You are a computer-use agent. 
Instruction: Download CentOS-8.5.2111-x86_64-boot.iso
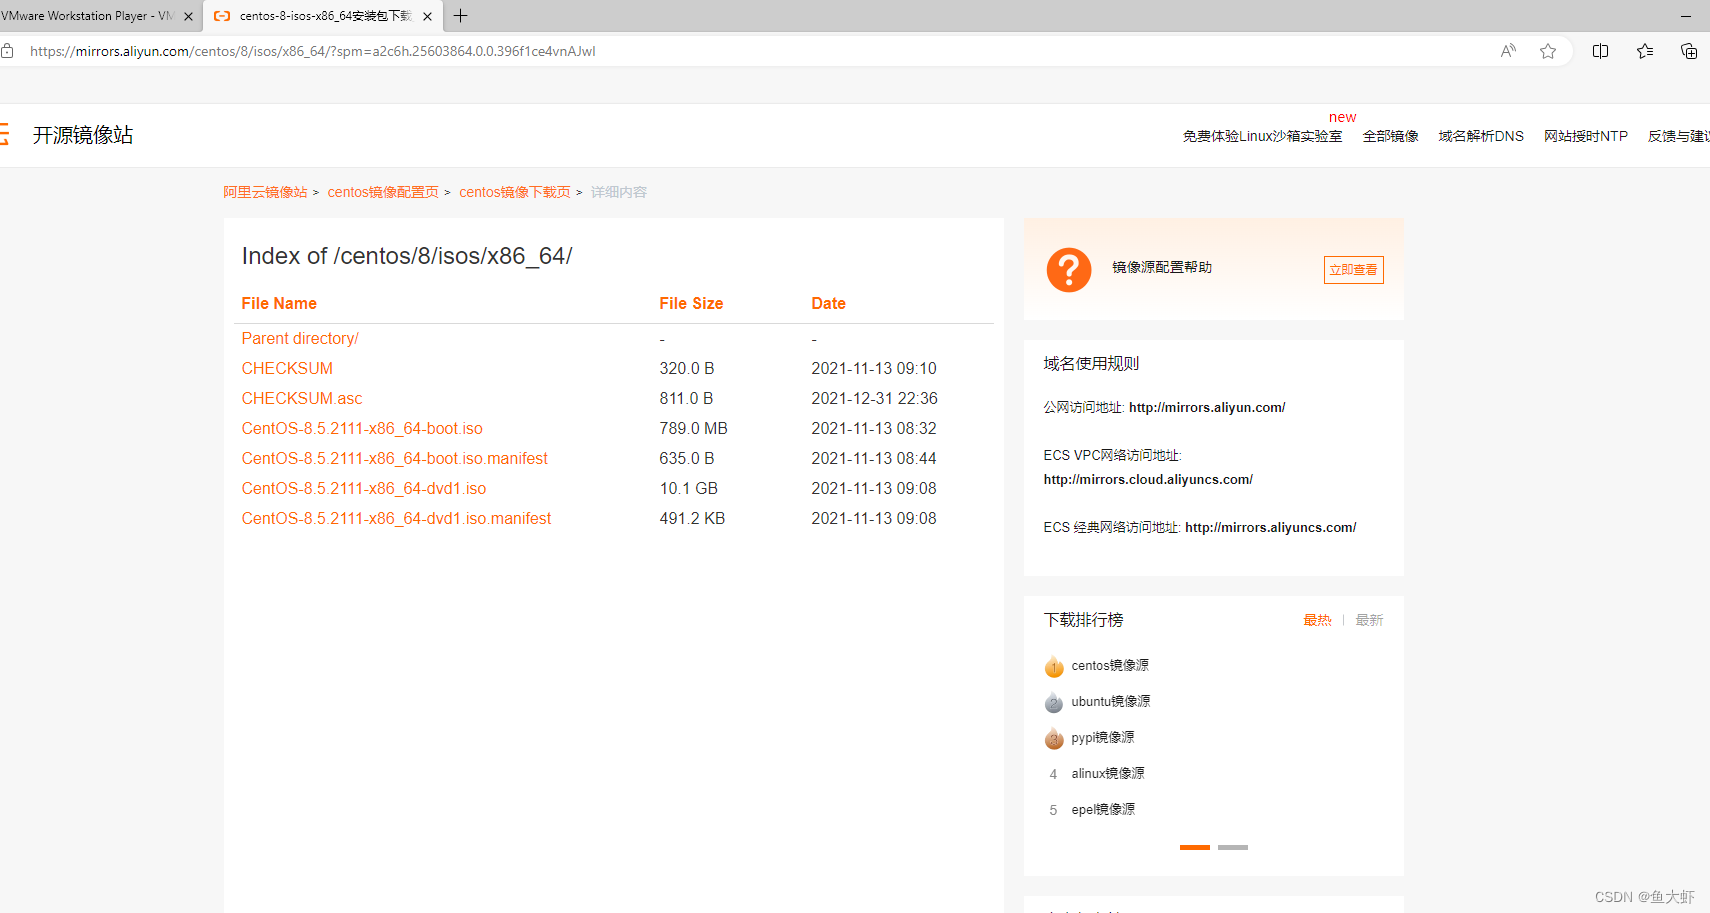pos(362,429)
